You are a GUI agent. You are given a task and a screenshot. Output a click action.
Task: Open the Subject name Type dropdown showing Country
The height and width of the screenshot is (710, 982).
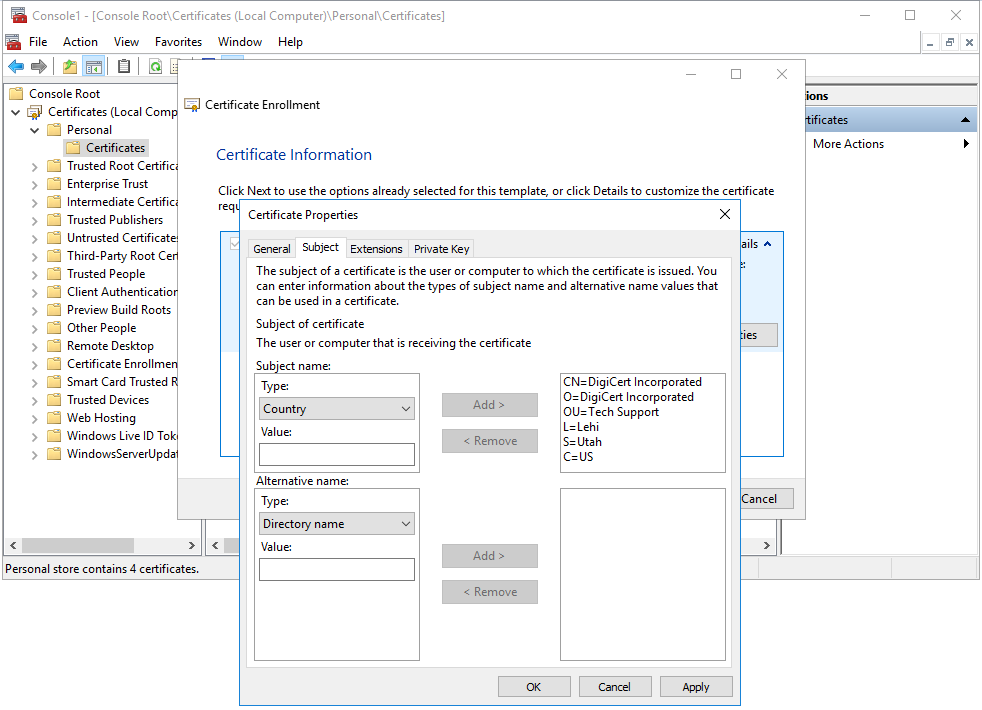[337, 409]
